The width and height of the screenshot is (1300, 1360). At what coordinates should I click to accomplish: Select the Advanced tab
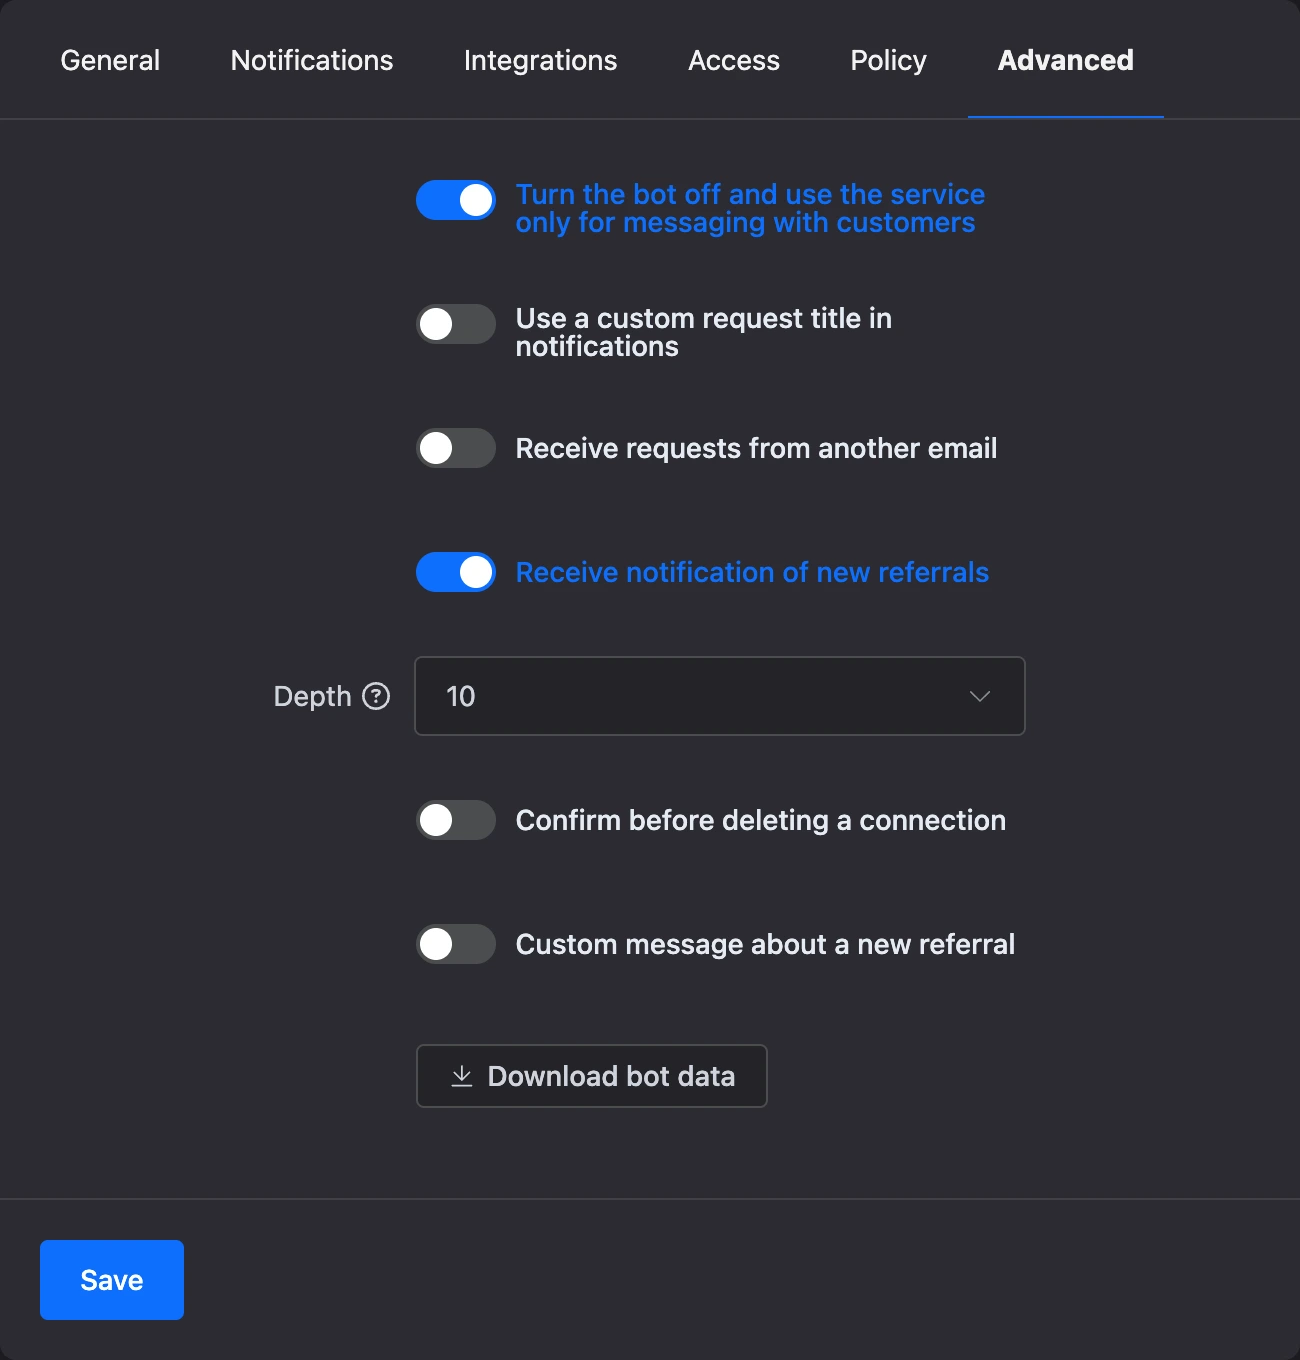point(1066,60)
